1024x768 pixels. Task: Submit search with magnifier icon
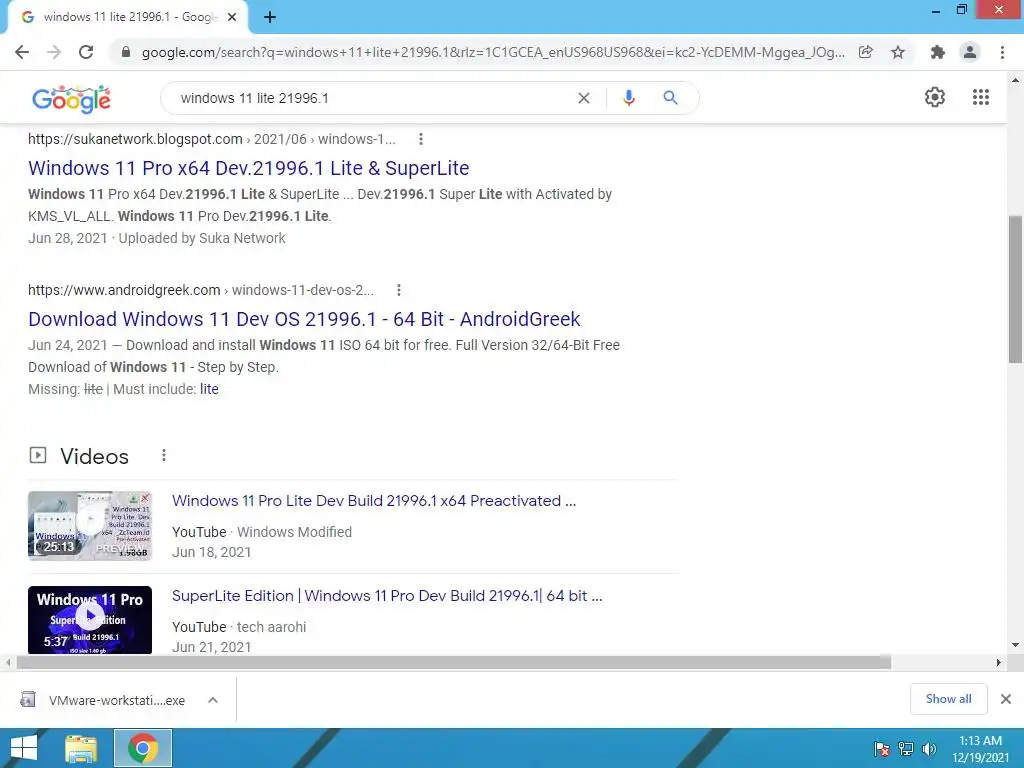coord(670,98)
